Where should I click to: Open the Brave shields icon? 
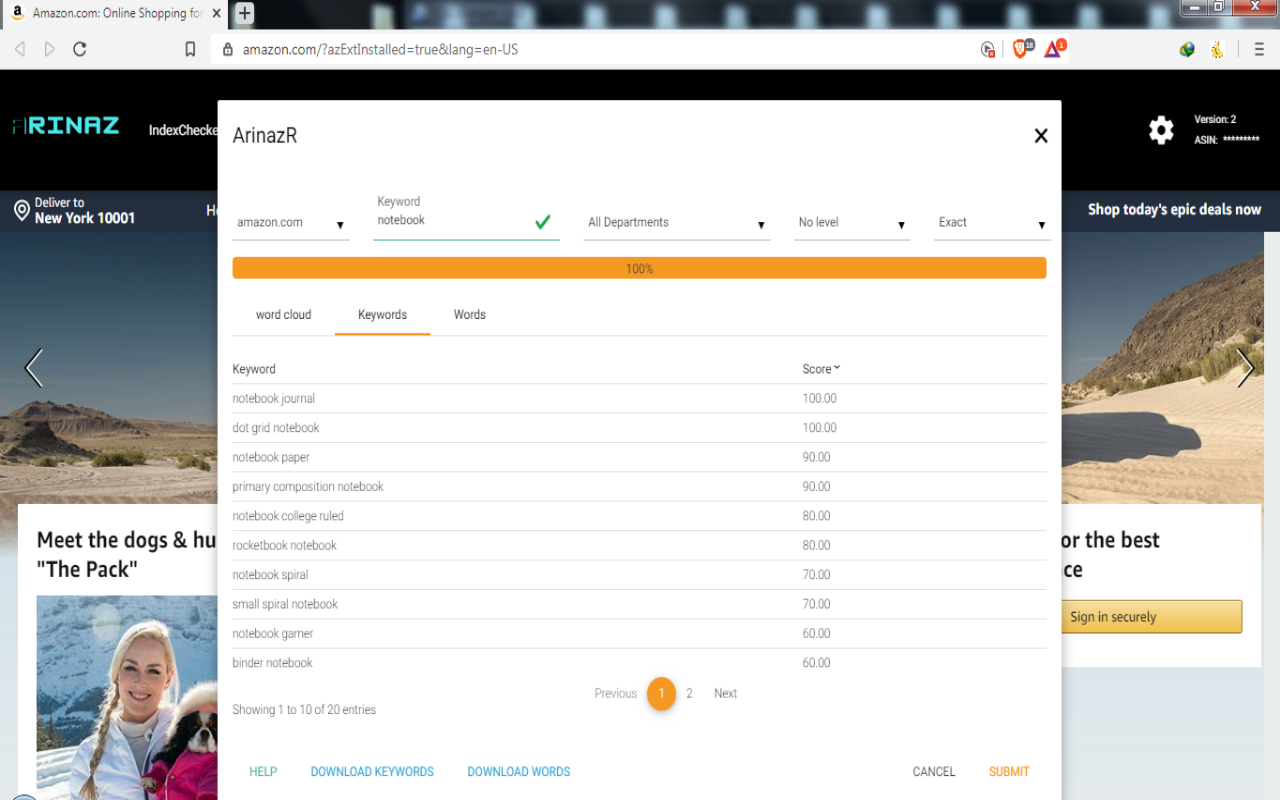1021,49
